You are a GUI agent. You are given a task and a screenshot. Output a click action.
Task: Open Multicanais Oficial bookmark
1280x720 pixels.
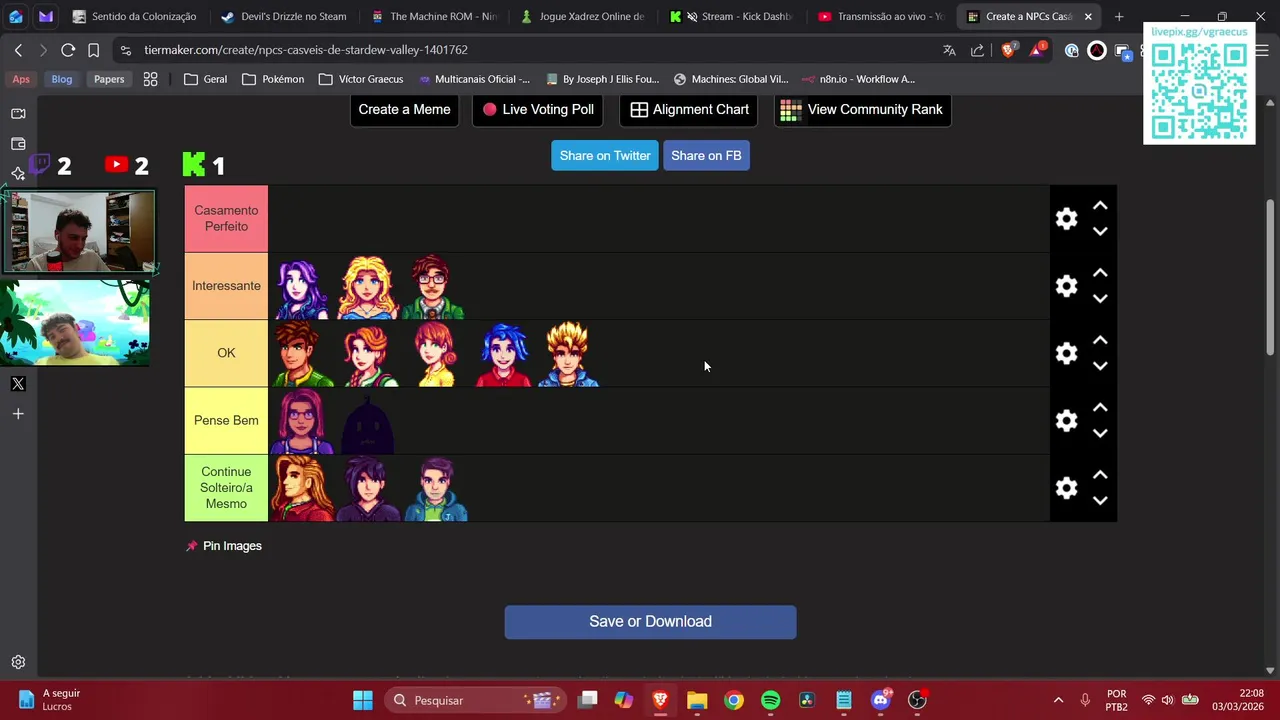(x=475, y=79)
